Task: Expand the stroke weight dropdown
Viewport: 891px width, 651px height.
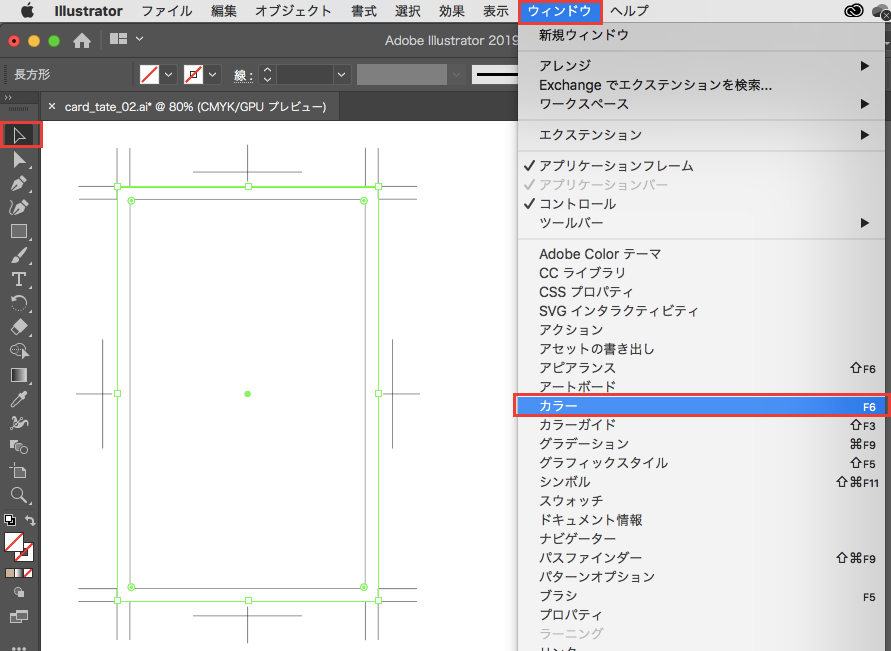Action: pyautogui.click(x=342, y=75)
